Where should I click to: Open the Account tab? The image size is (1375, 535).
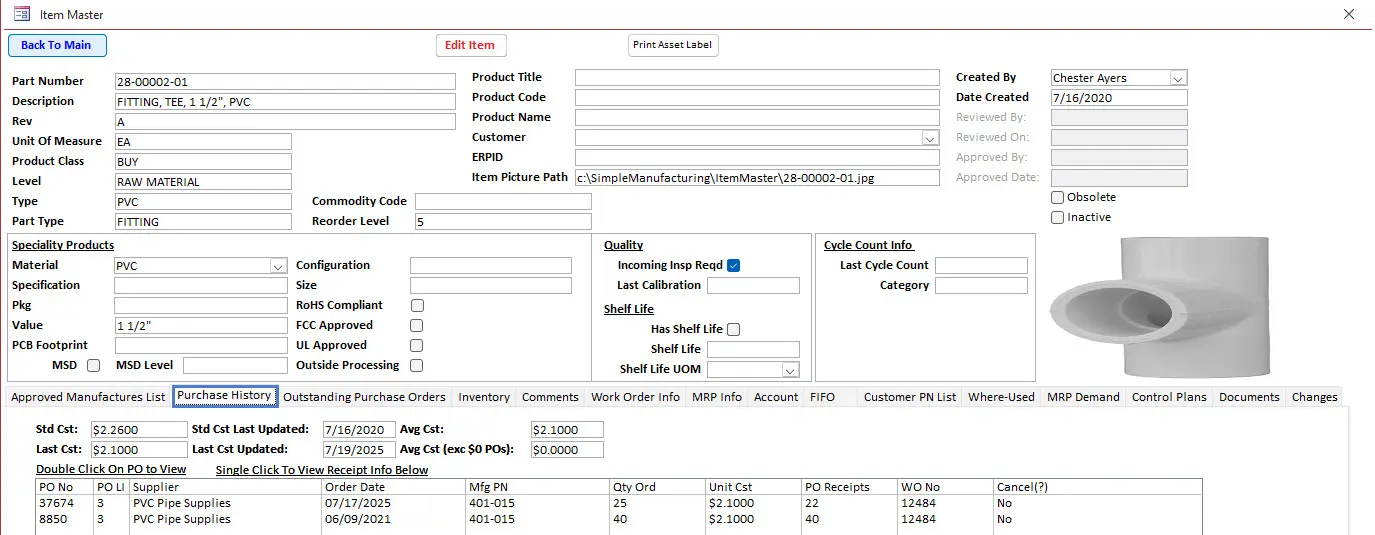(776, 397)
